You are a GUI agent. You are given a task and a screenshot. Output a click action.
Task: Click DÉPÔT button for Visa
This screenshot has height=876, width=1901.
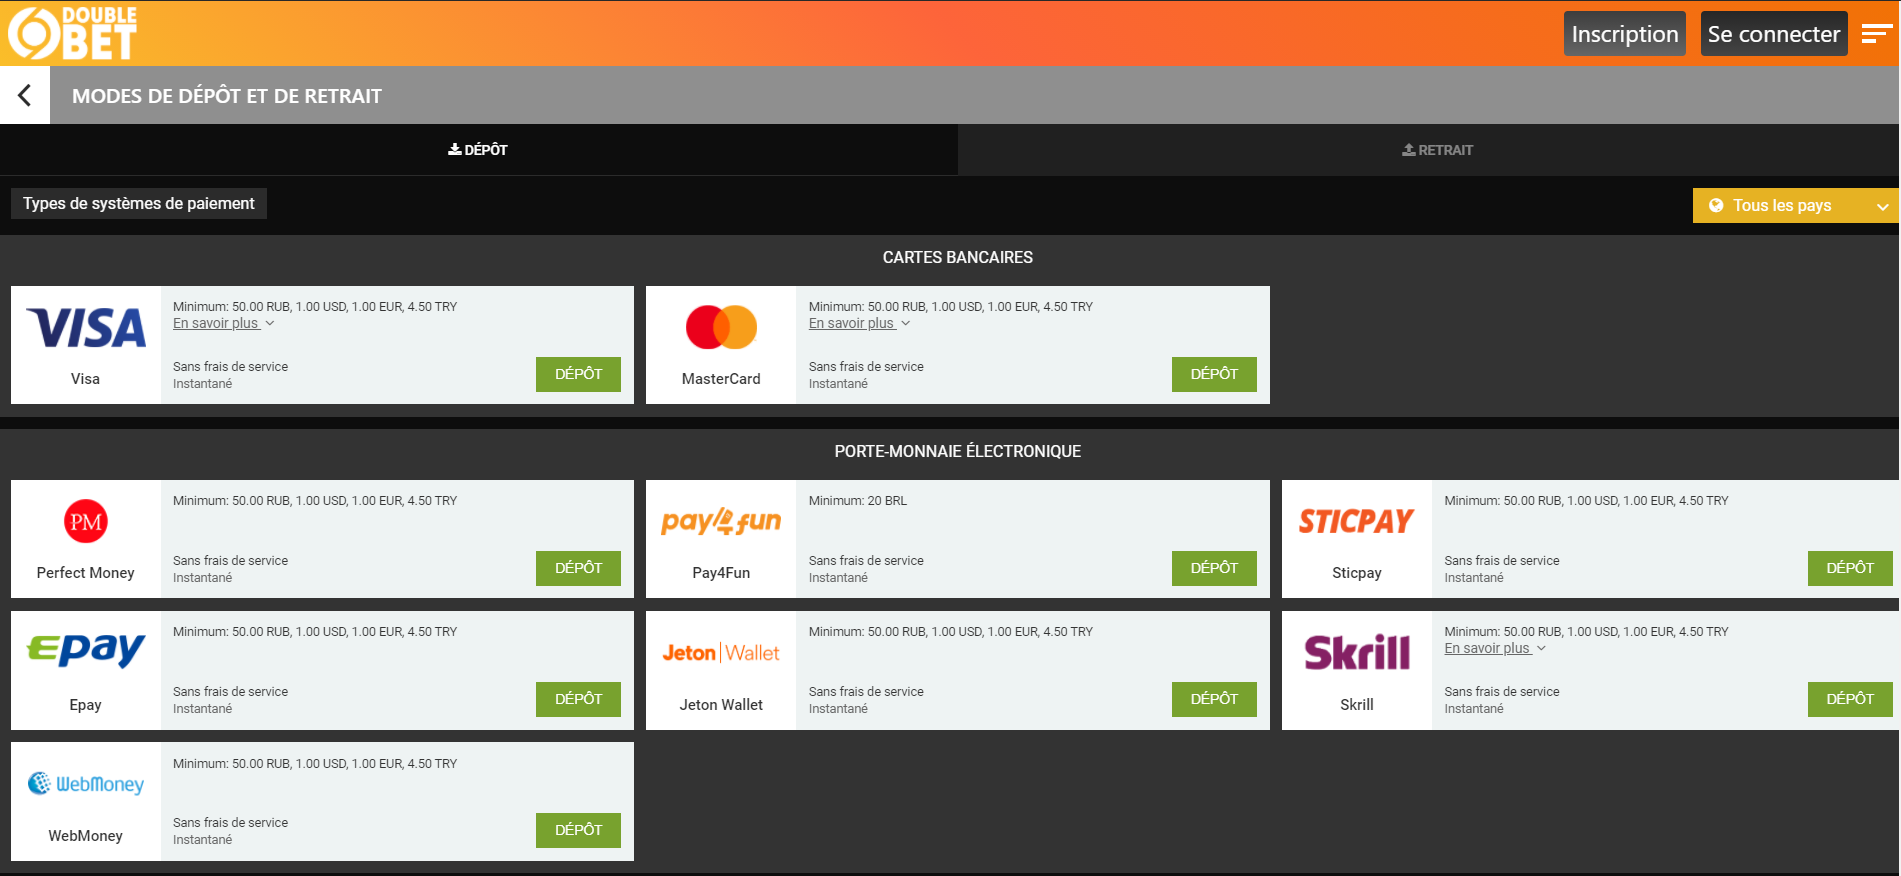578,374
